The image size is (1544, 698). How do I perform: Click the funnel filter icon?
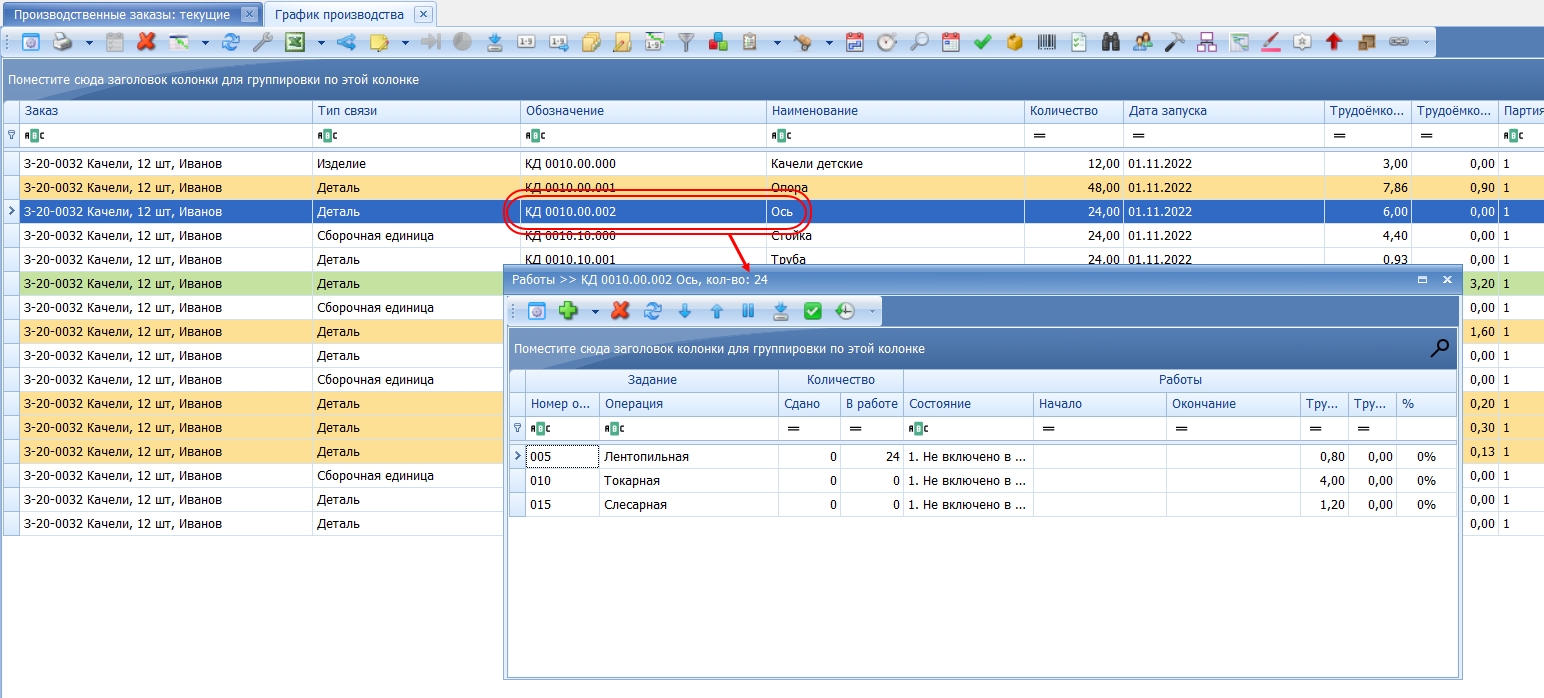coord(686,42)
